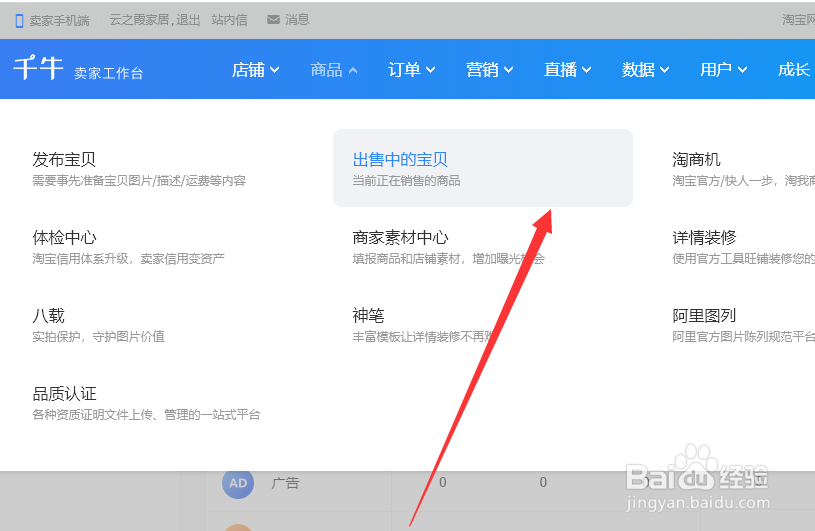815x531 pixels.
Task: Open the 千牛 卖家工作台 logo
Action: pos(78,69)
